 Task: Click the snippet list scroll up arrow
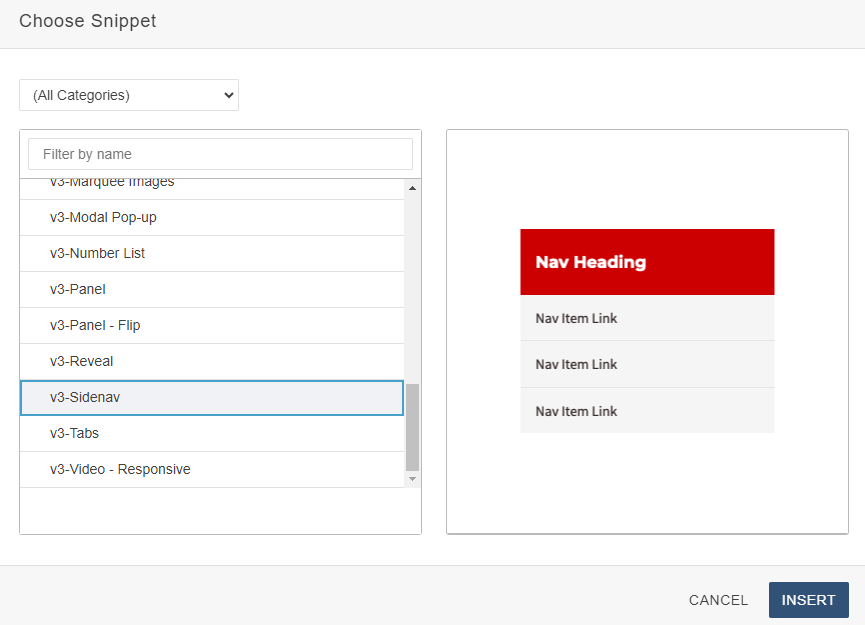click(412, 188)
